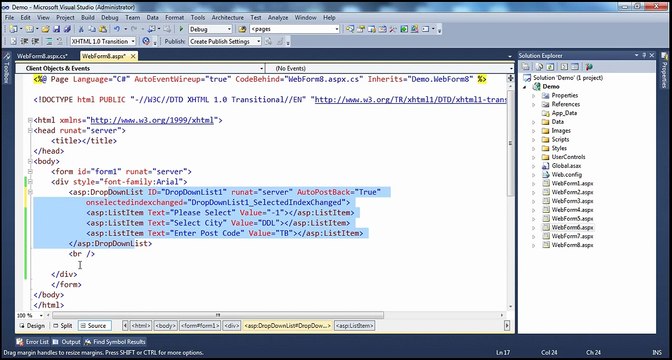Click the Copy icon
Screen dimensions: 672x360
click(92, 29)
